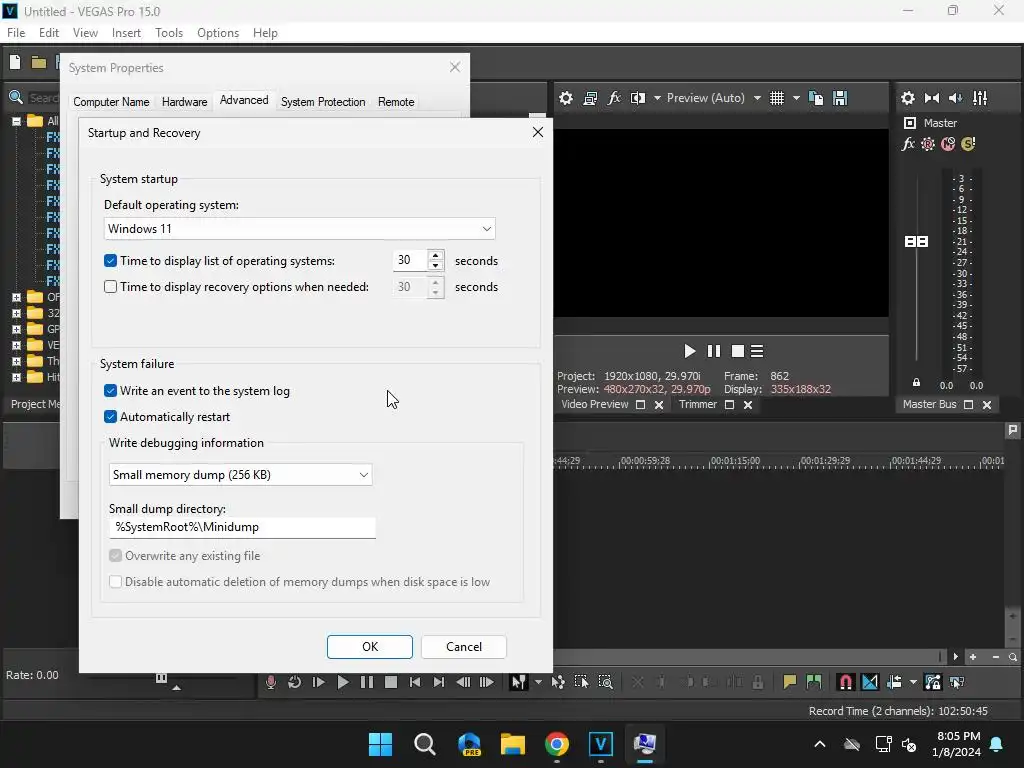
Task: Switch to System Protection tab
Action: click(323, 102)
